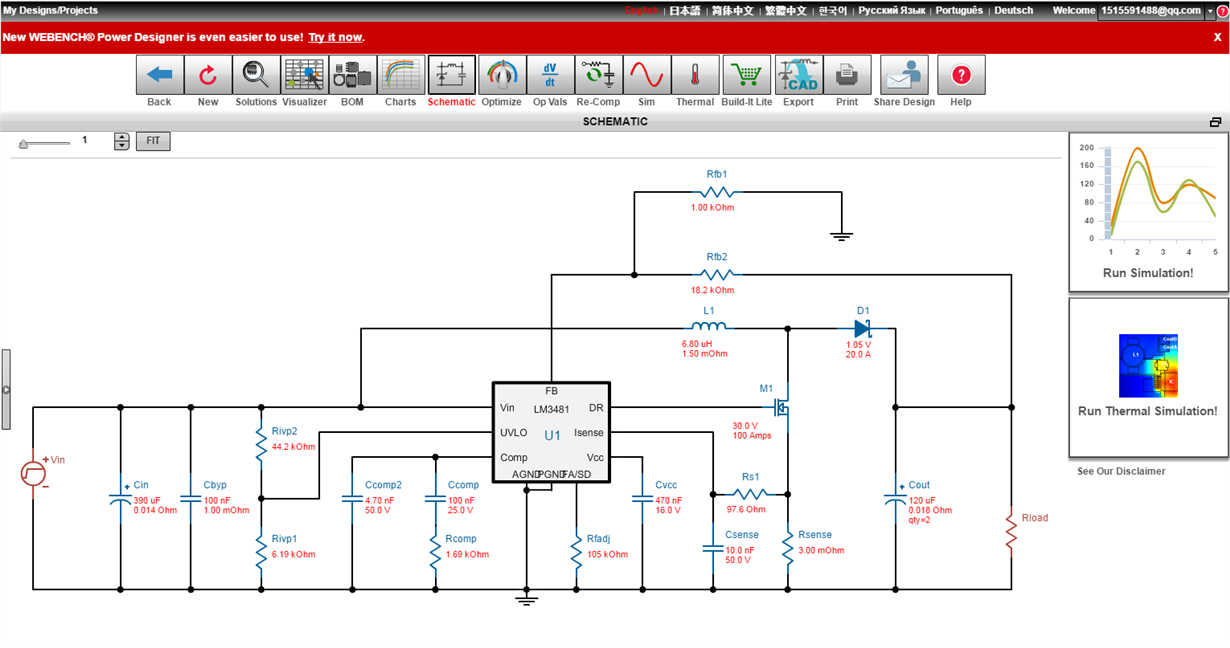Image resolution: width=1230 pixels, height=648 pixels.
Task: Switch language to English
Action: pyautogui.click(x=642, y=10)
